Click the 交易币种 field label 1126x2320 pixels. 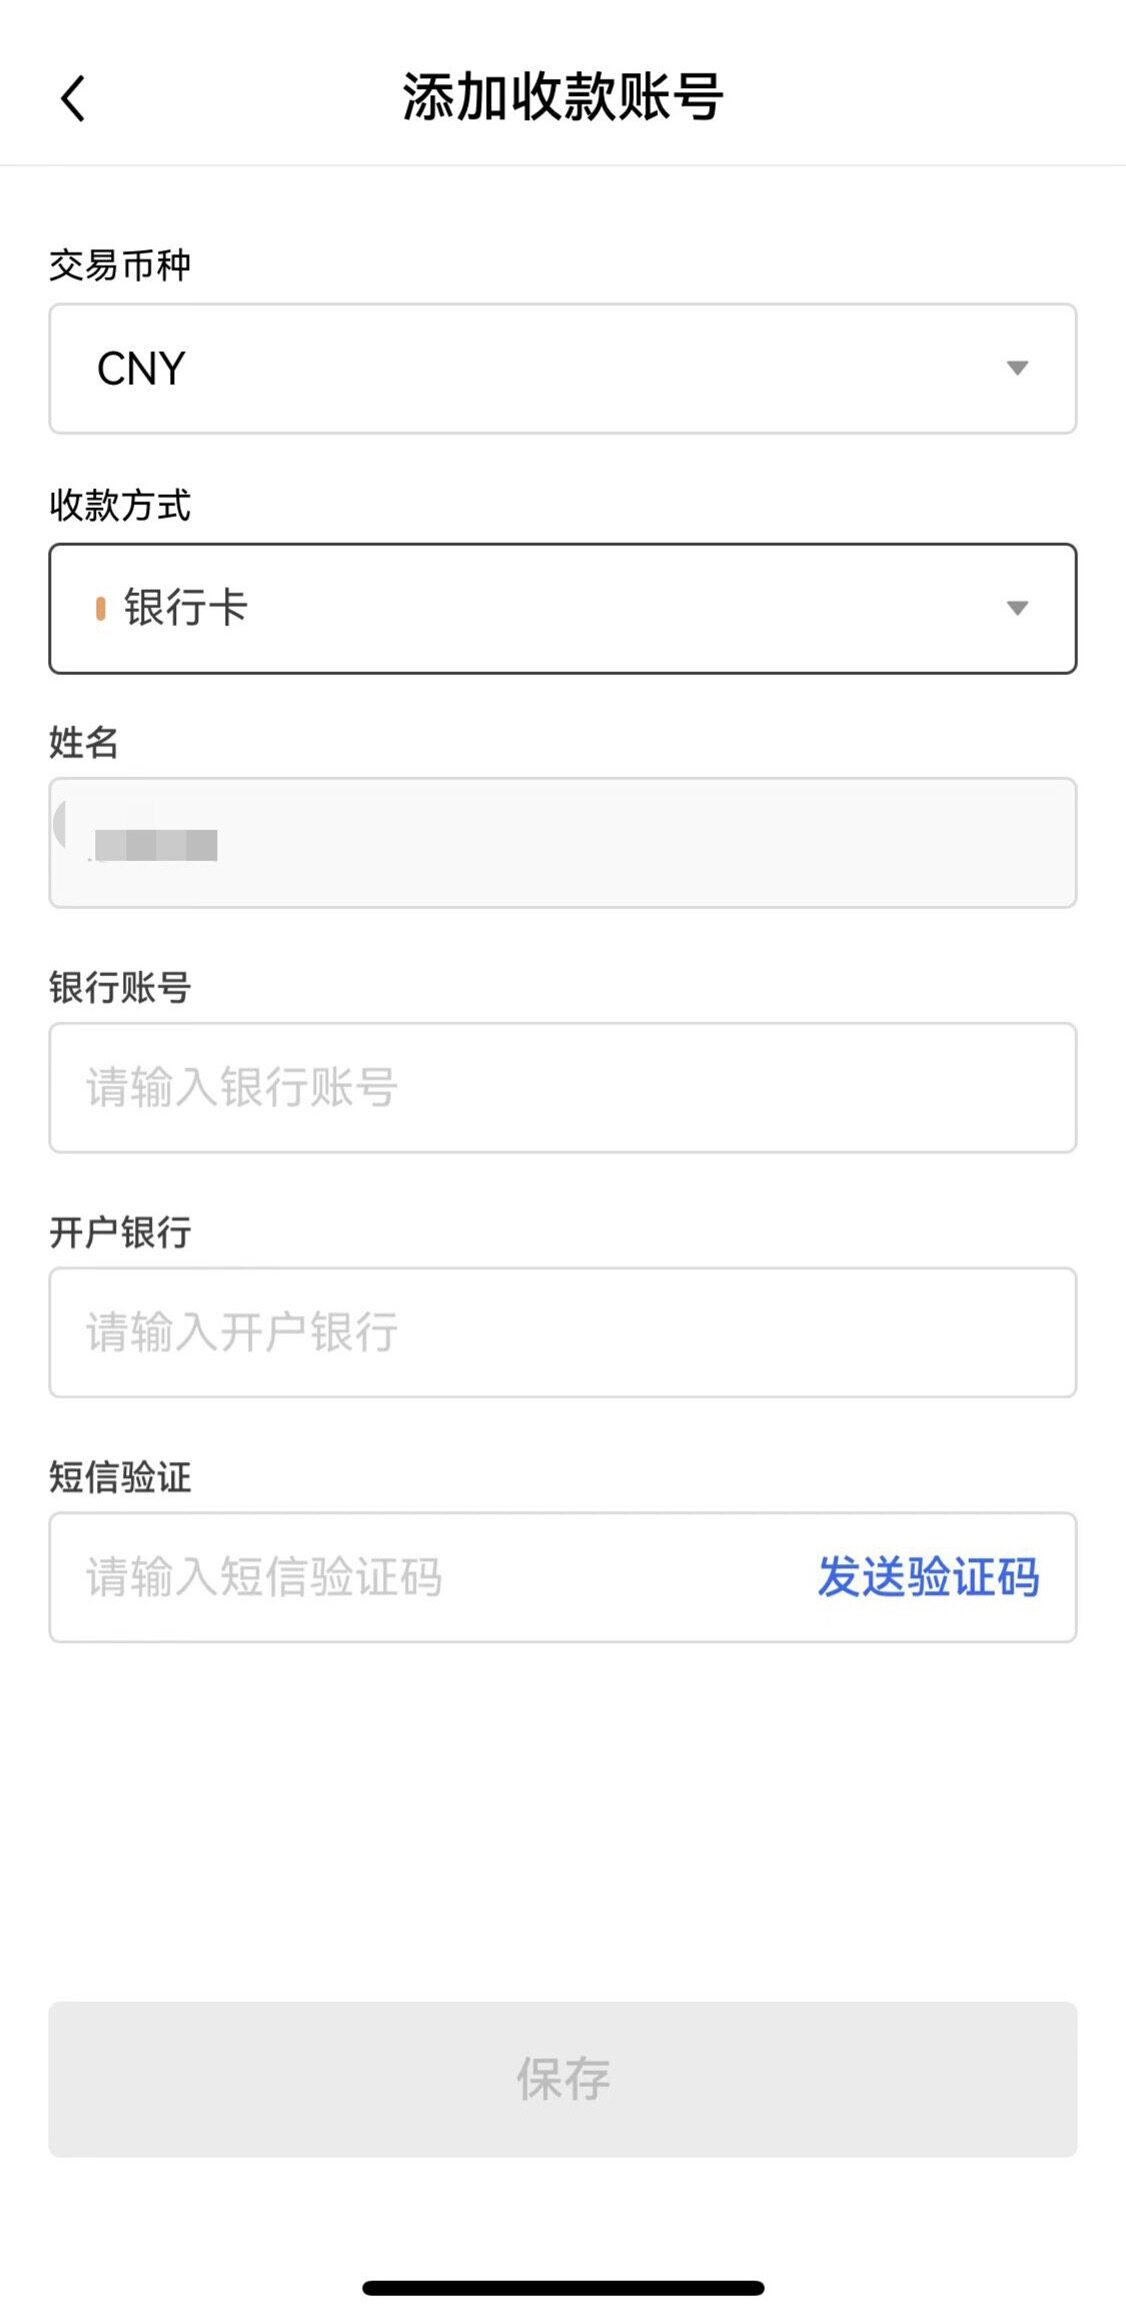coord(120,265)
